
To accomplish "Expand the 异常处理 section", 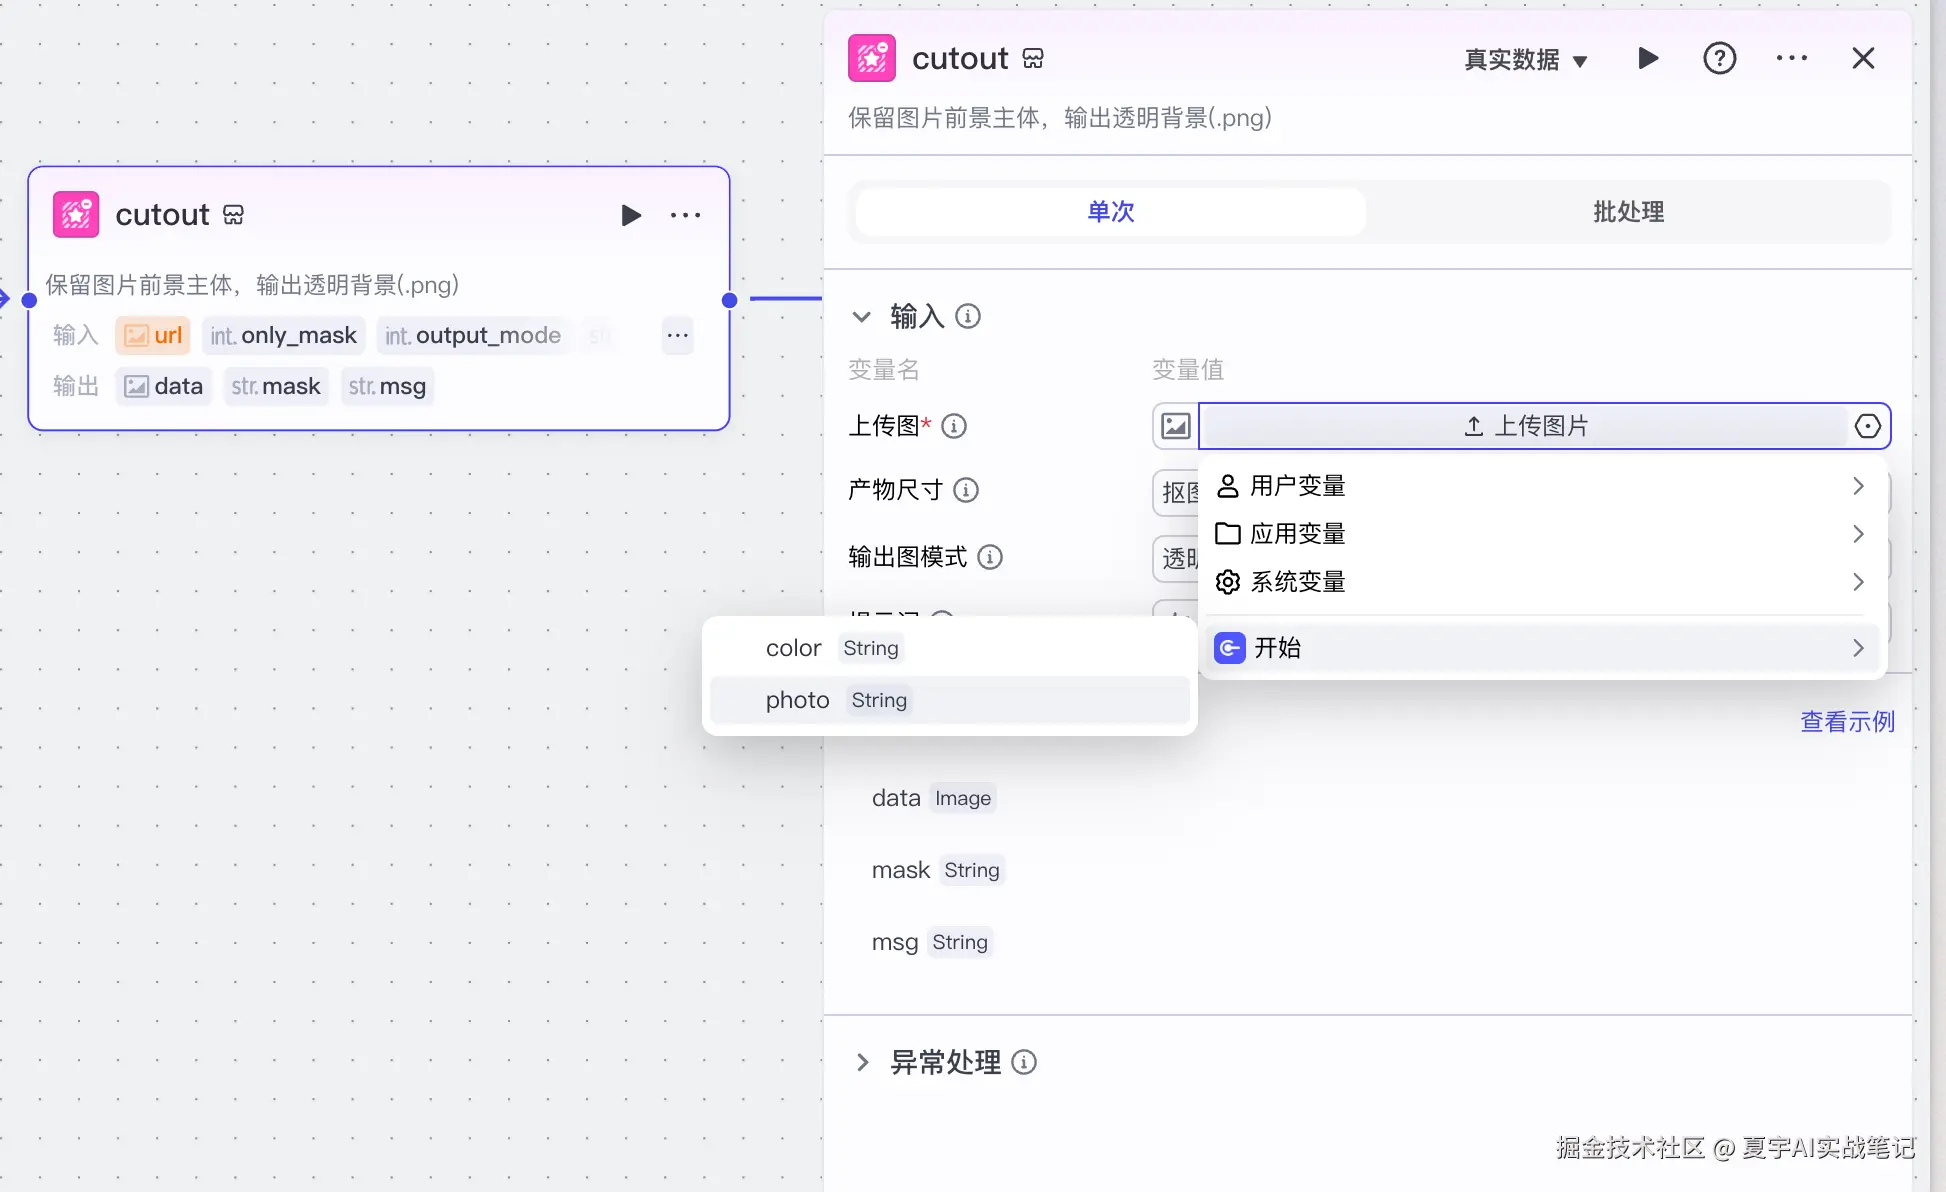I will pos(862,1062).
